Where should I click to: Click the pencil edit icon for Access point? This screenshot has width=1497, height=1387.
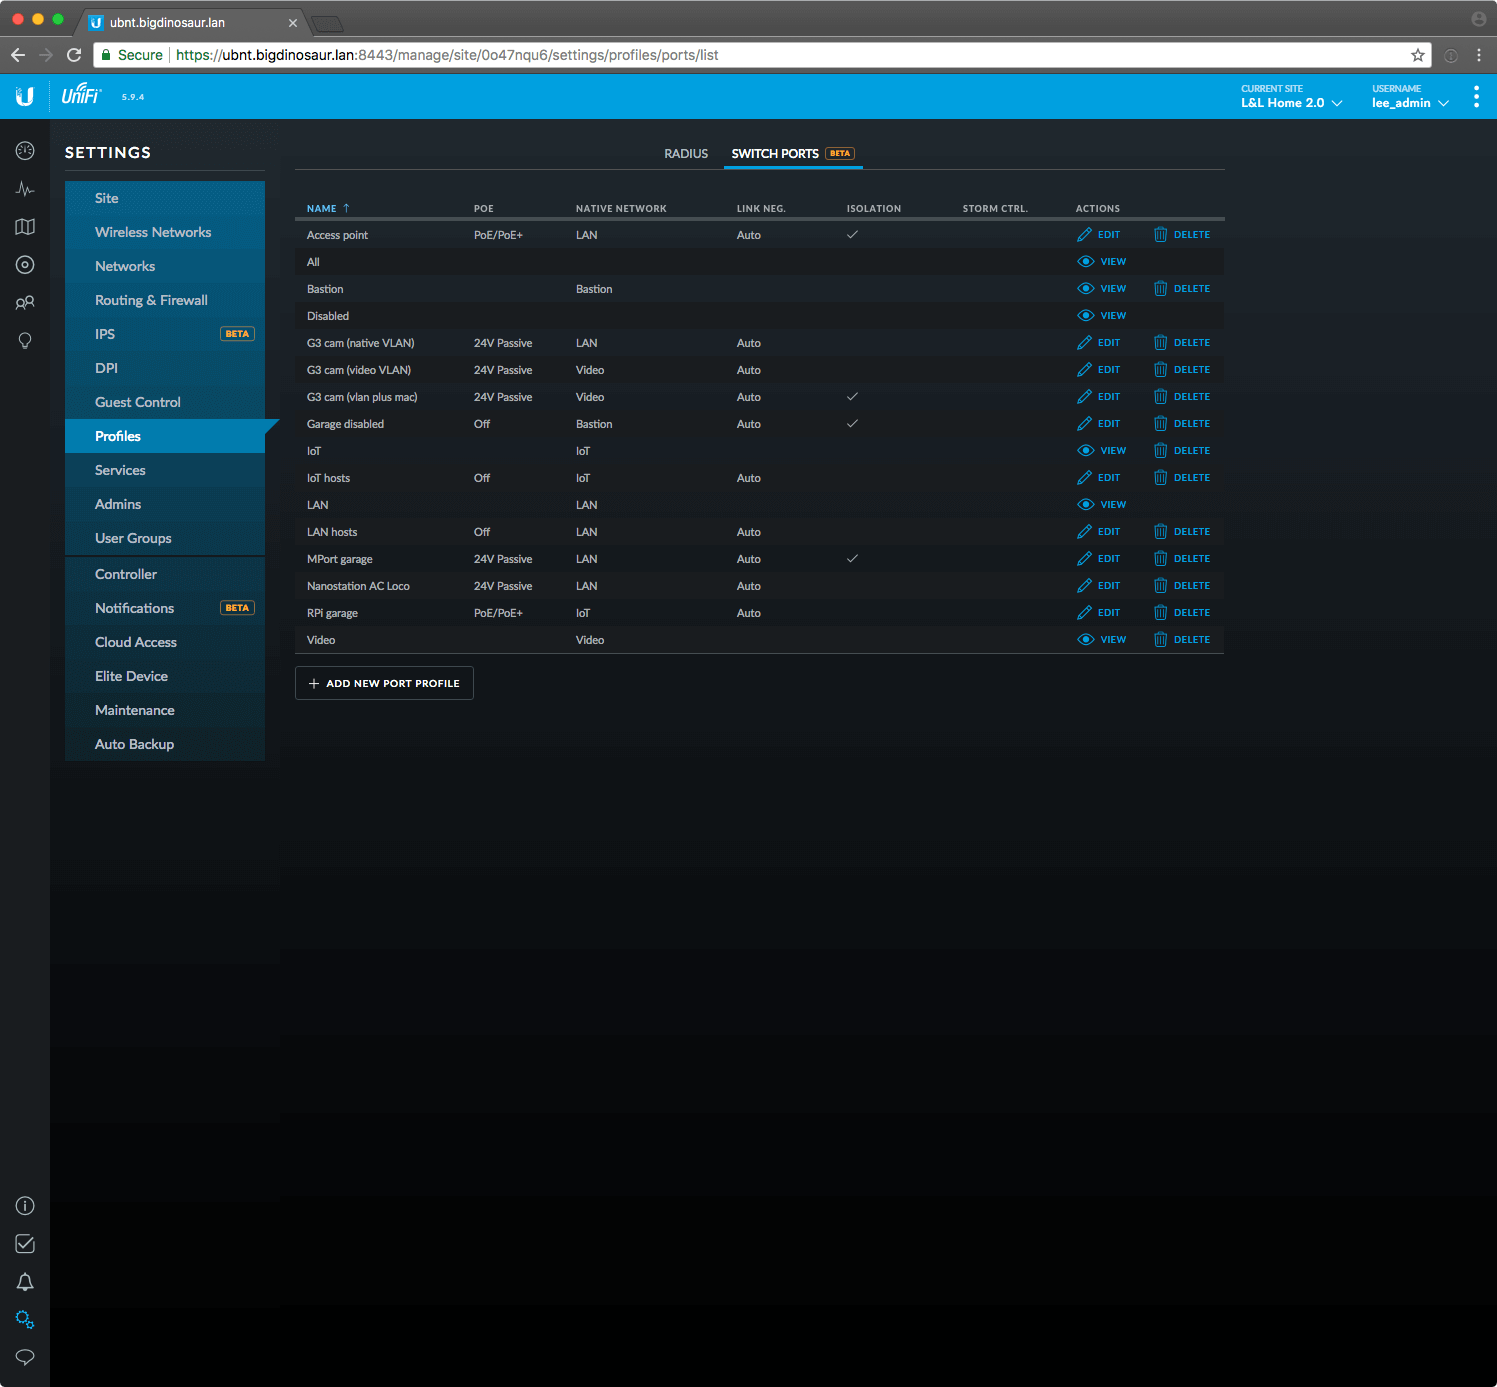click(1084, 235)
